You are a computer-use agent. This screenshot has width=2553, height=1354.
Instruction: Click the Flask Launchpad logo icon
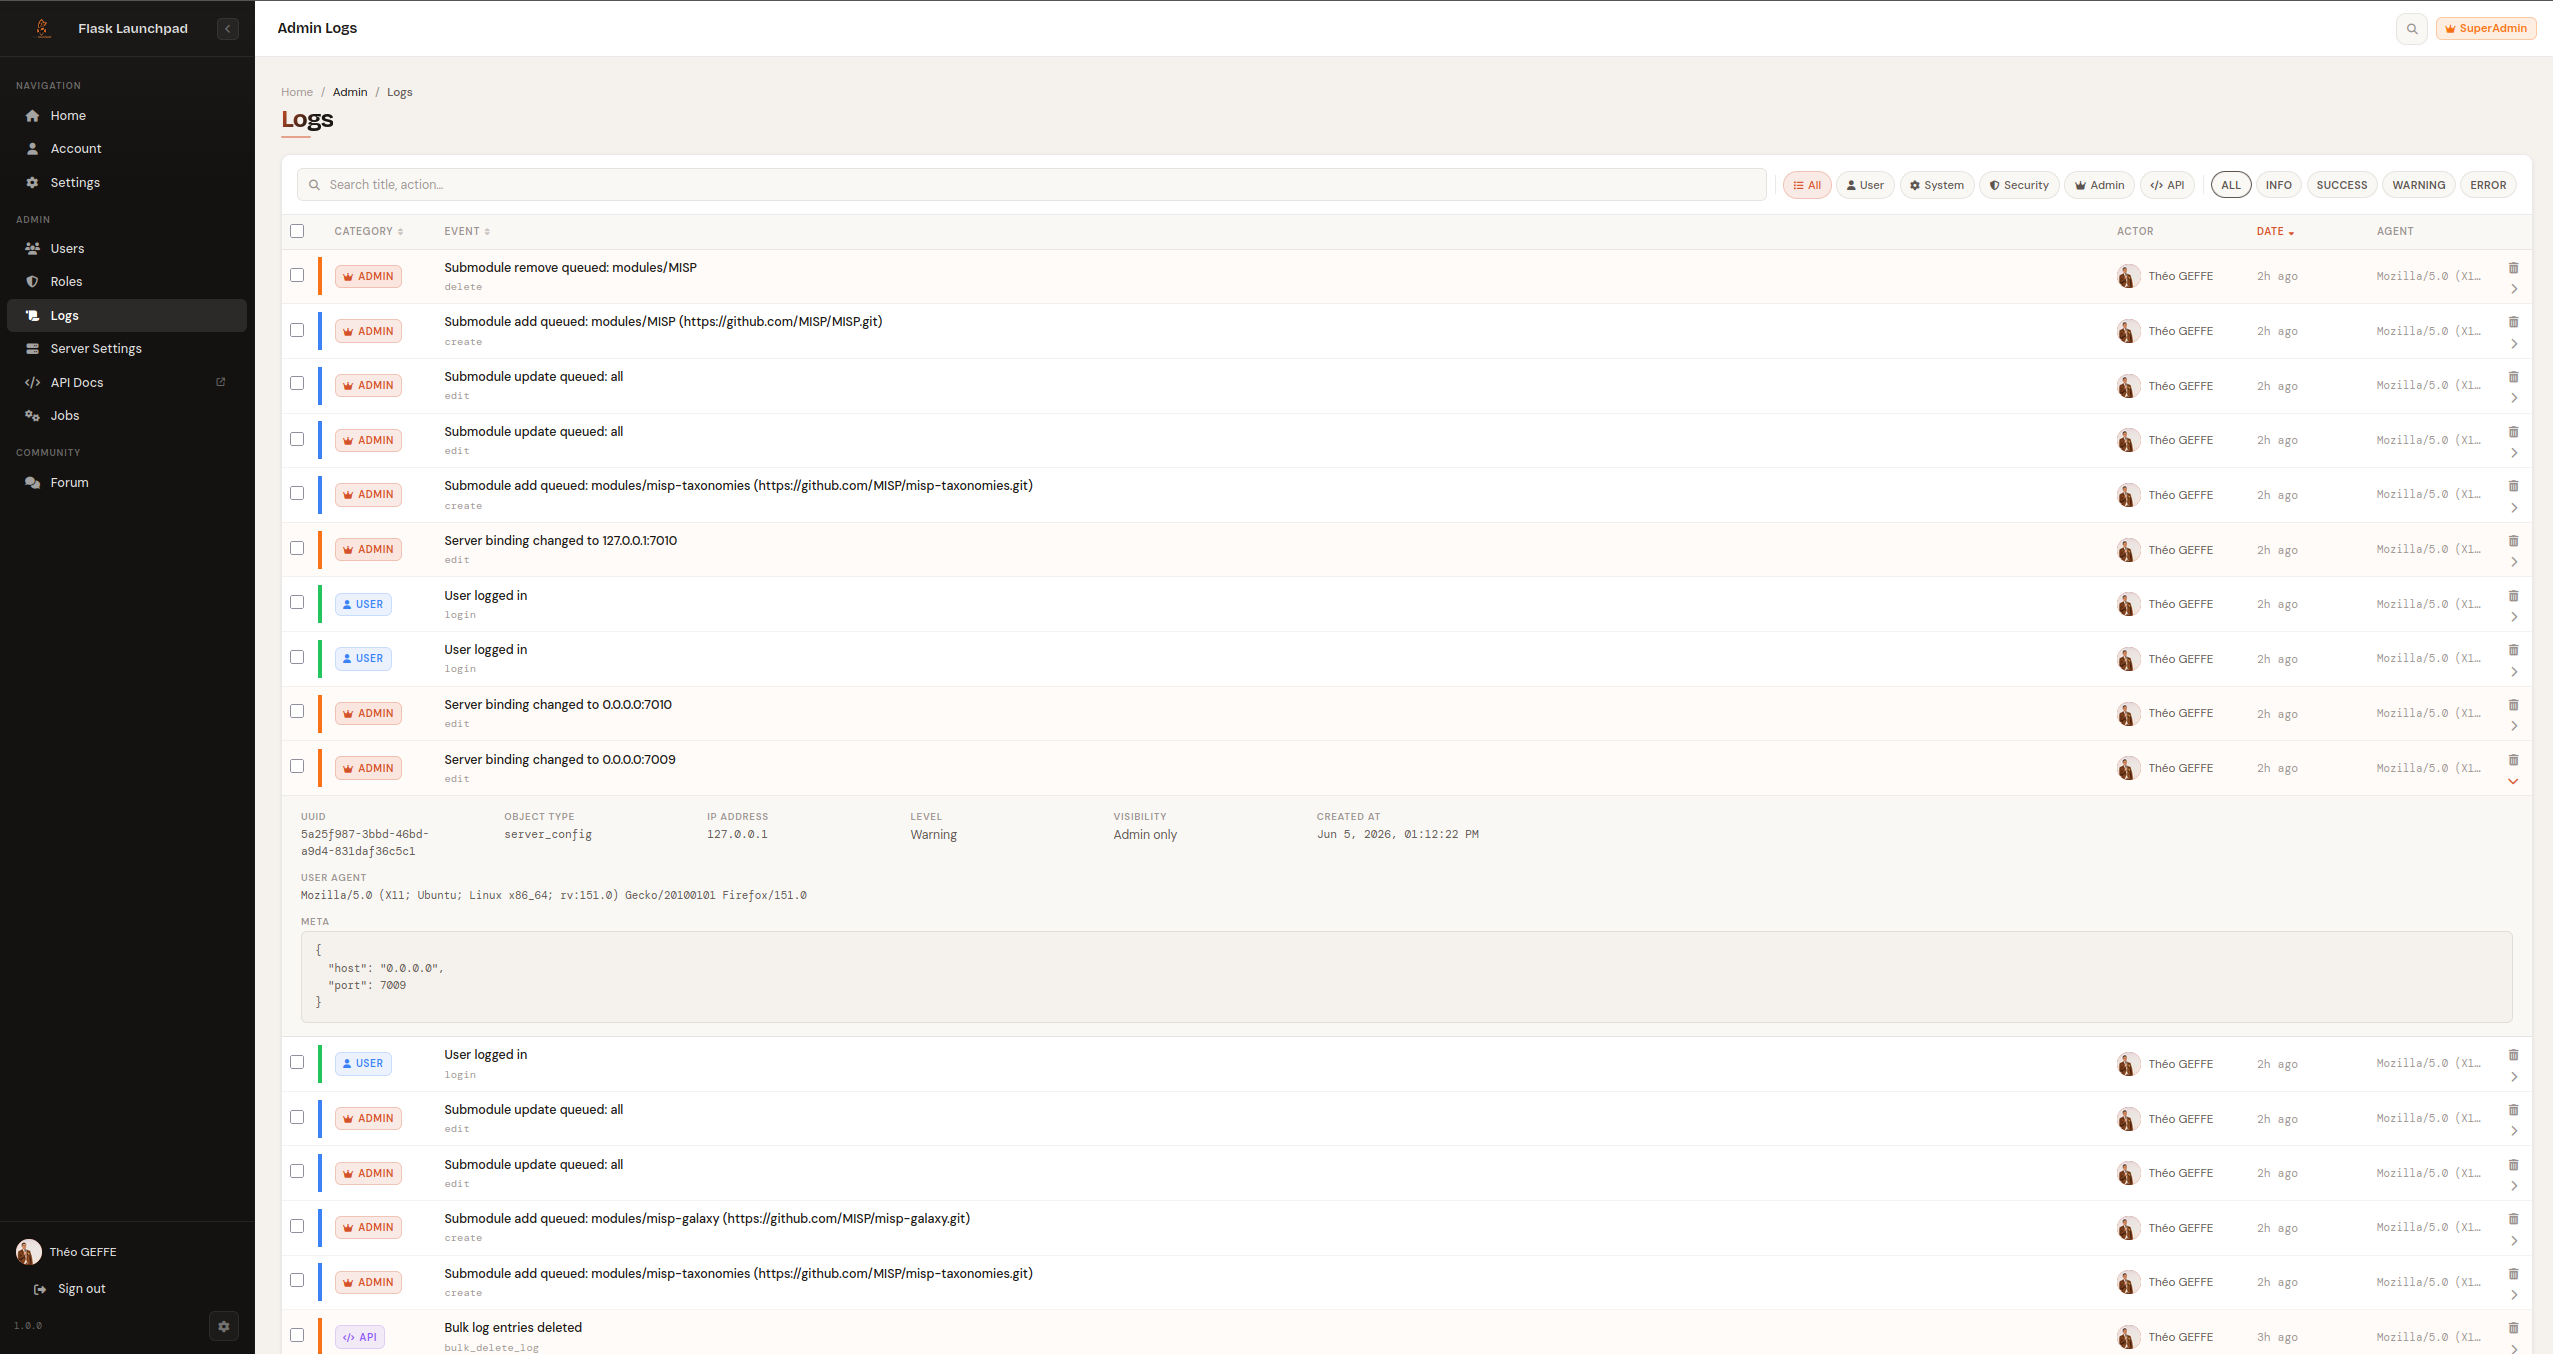pyautogui.click(x=42, y=28)
